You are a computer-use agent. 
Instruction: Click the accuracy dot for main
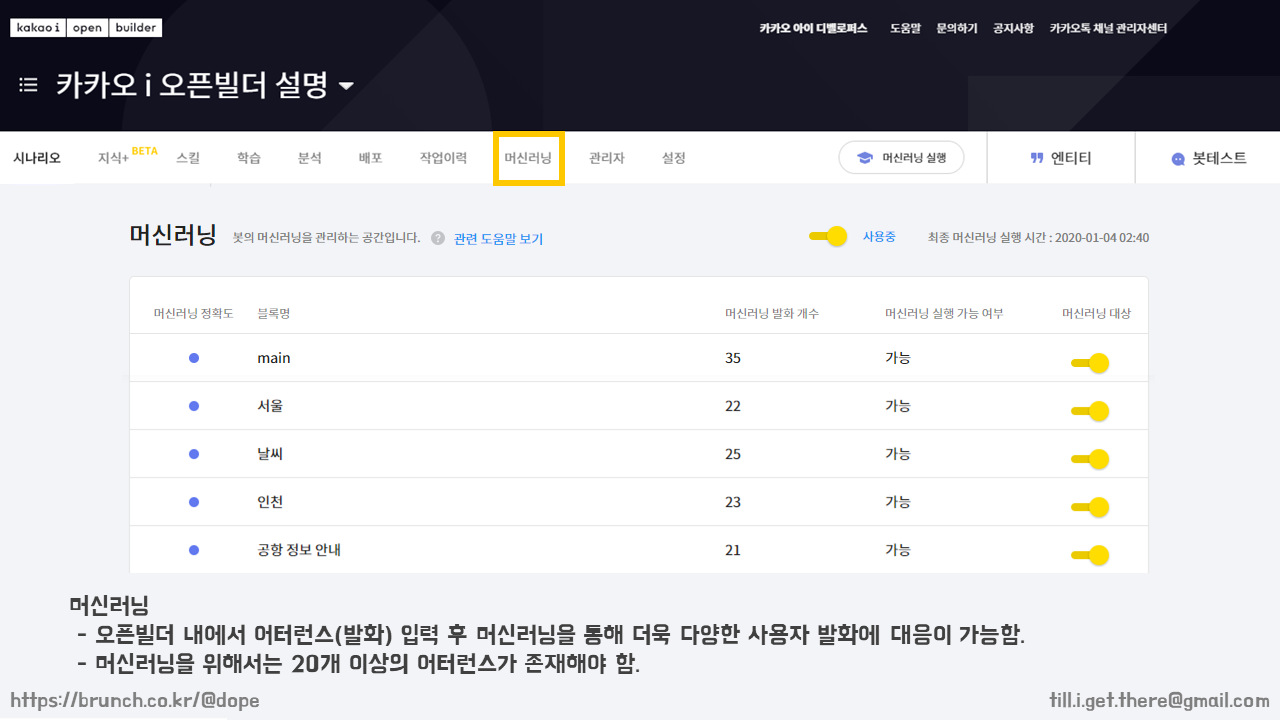194,358
